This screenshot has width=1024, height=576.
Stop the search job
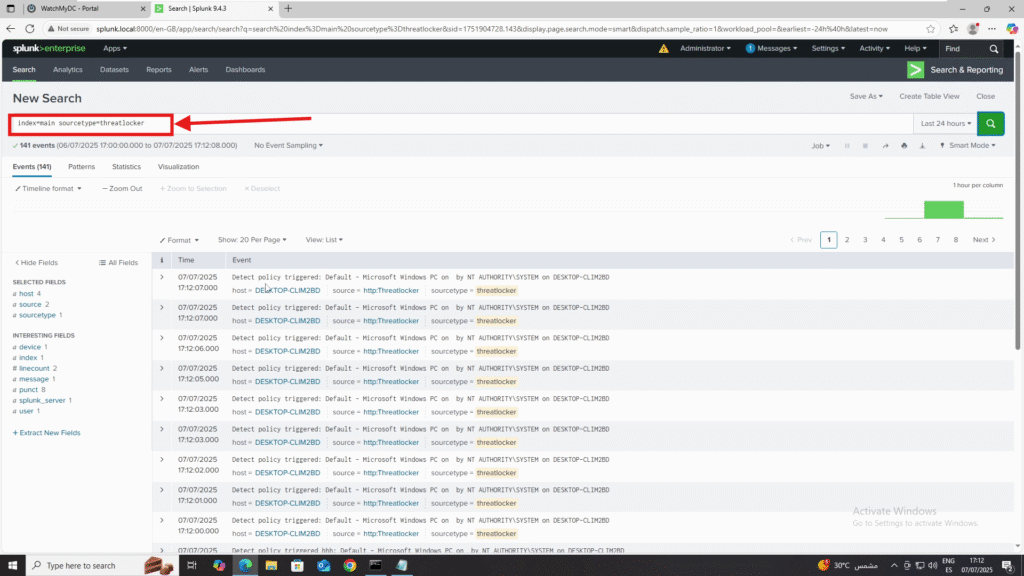click(865, 146)
